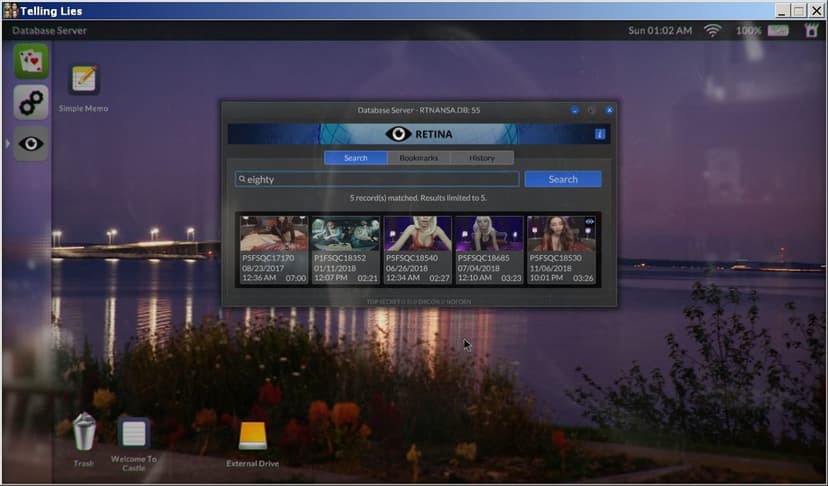Screen dimensions: 828x486
Task: Click date 08/23/2017 under clip P5FSQC17170
Action: tap(262, 268)
